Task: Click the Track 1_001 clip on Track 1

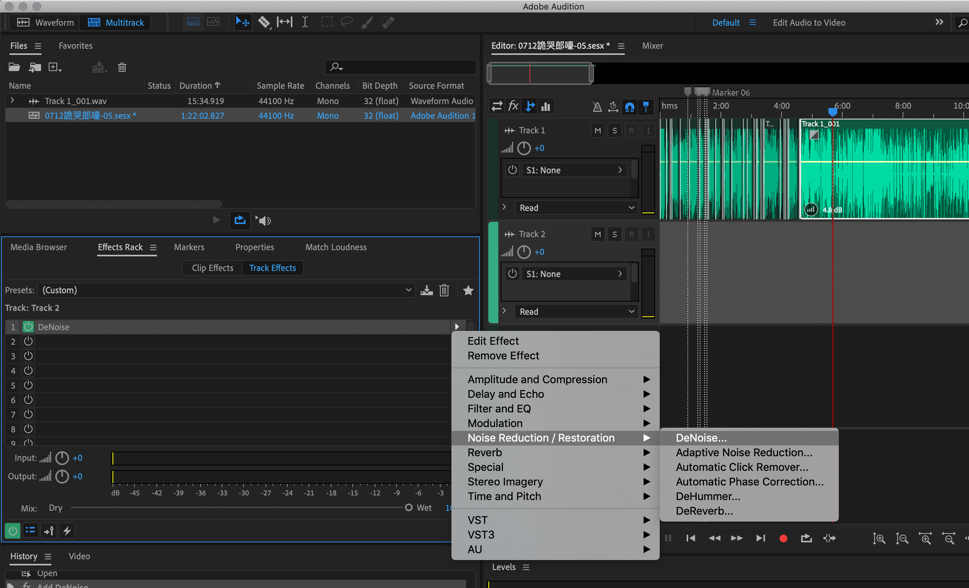Action: click(884, 169)
